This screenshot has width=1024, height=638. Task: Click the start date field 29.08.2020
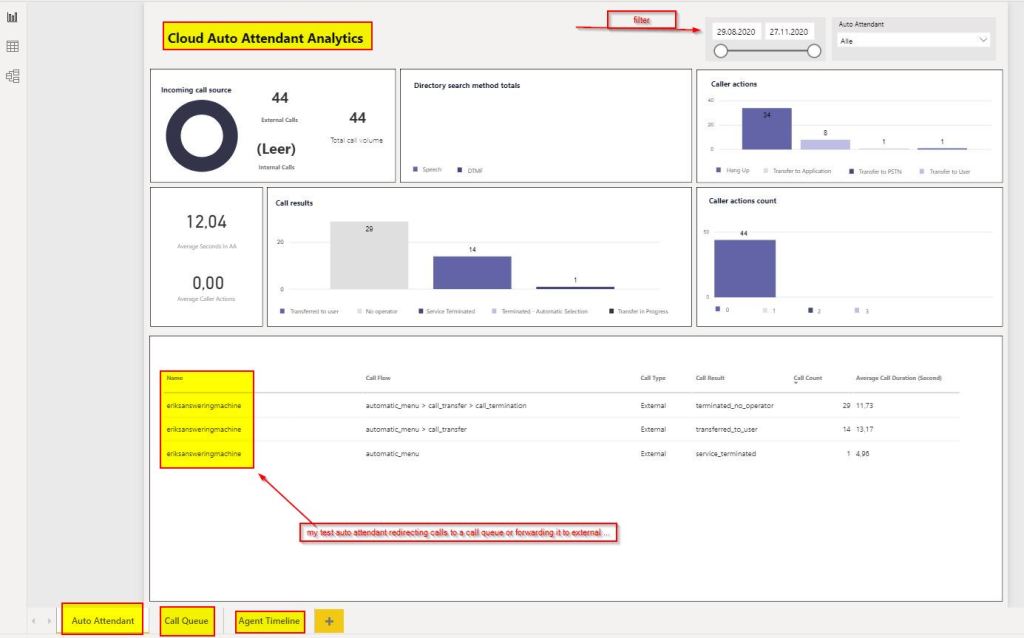point(735,31)
